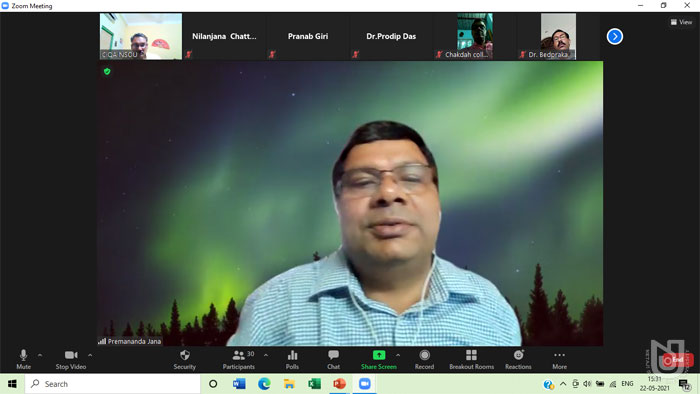This screenshot has height=394, width=700.
Task: Click the green encryption shield icon
Action: tap(107, 71)
